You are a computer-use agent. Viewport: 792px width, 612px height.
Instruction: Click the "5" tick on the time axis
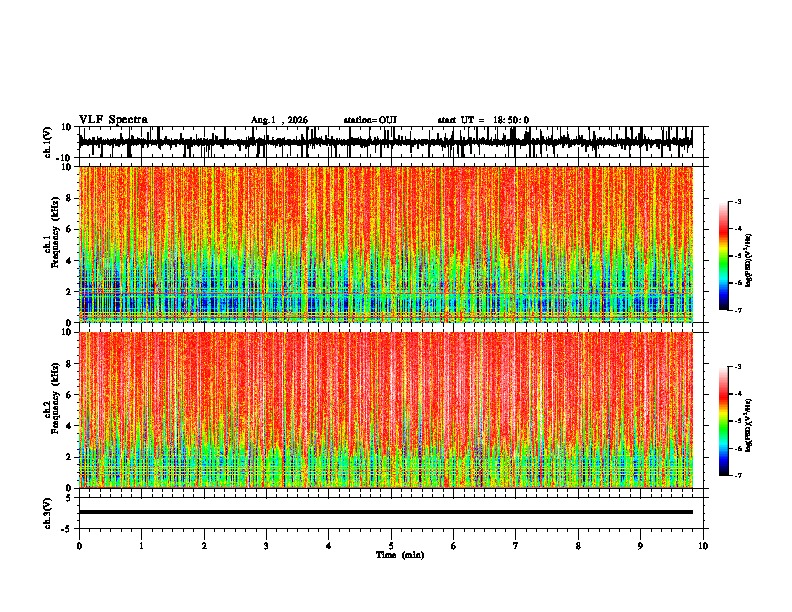point(391,546)
